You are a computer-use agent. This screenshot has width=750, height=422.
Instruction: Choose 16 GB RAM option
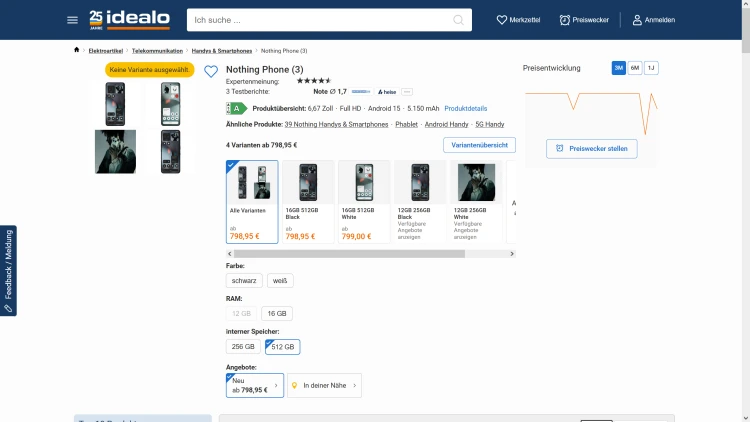[277, 313]
